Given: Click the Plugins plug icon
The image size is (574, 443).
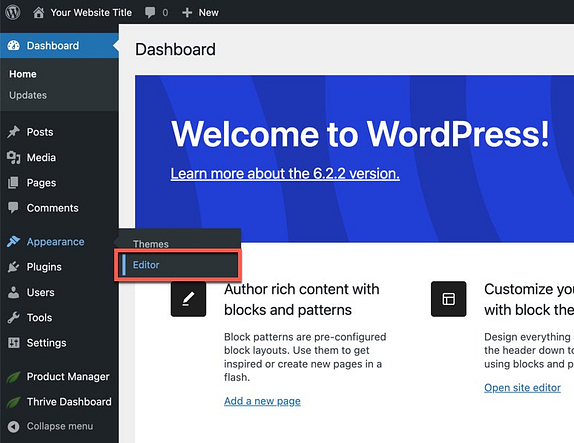Looking at the screenshot, I should click(14, 267).
